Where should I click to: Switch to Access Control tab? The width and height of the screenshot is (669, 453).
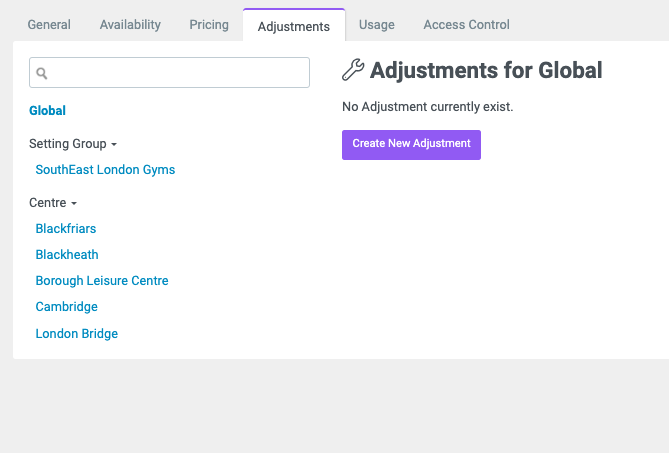click(x=466, y=25)
